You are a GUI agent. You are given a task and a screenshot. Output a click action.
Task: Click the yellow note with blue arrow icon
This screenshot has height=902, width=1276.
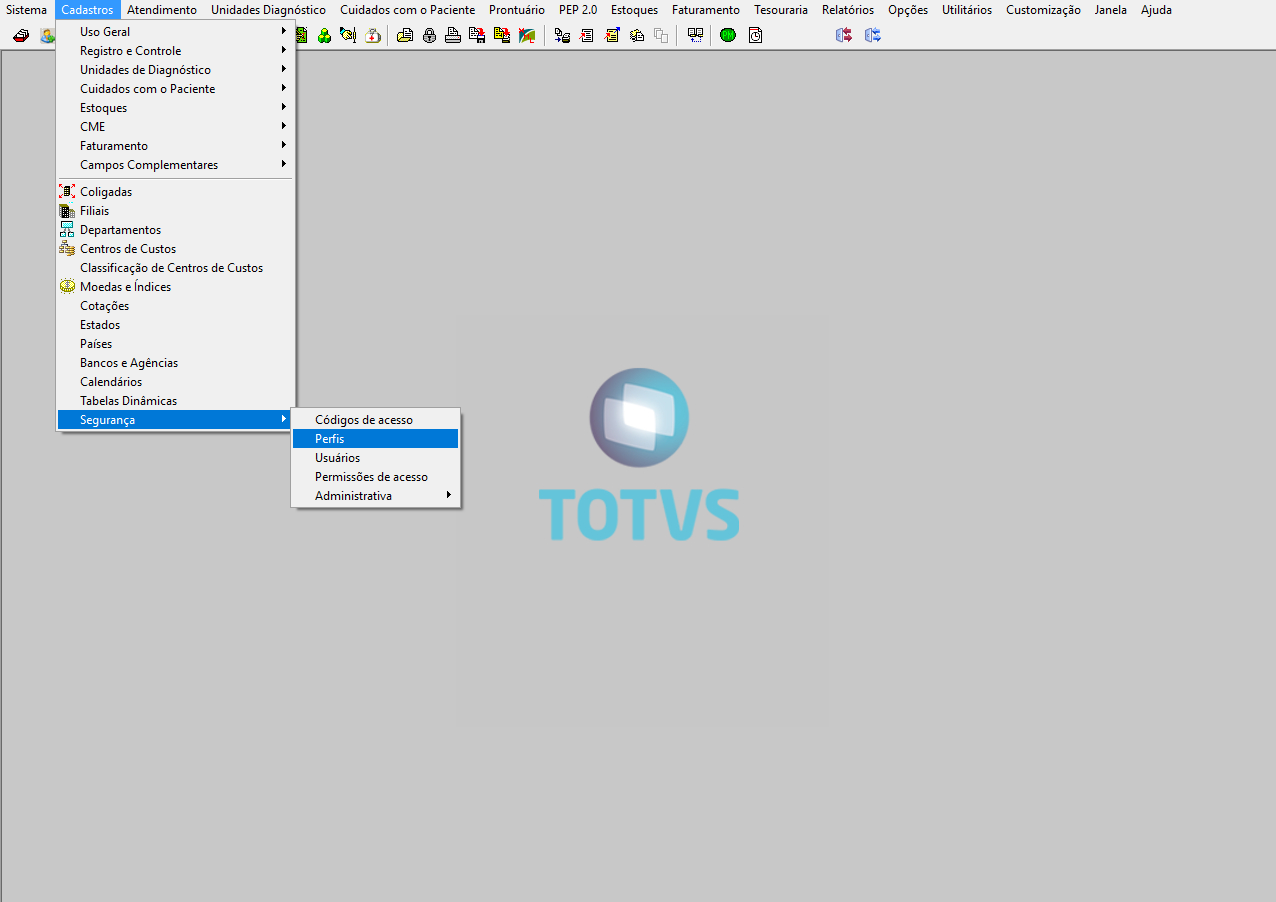click(x=612, y=35)
